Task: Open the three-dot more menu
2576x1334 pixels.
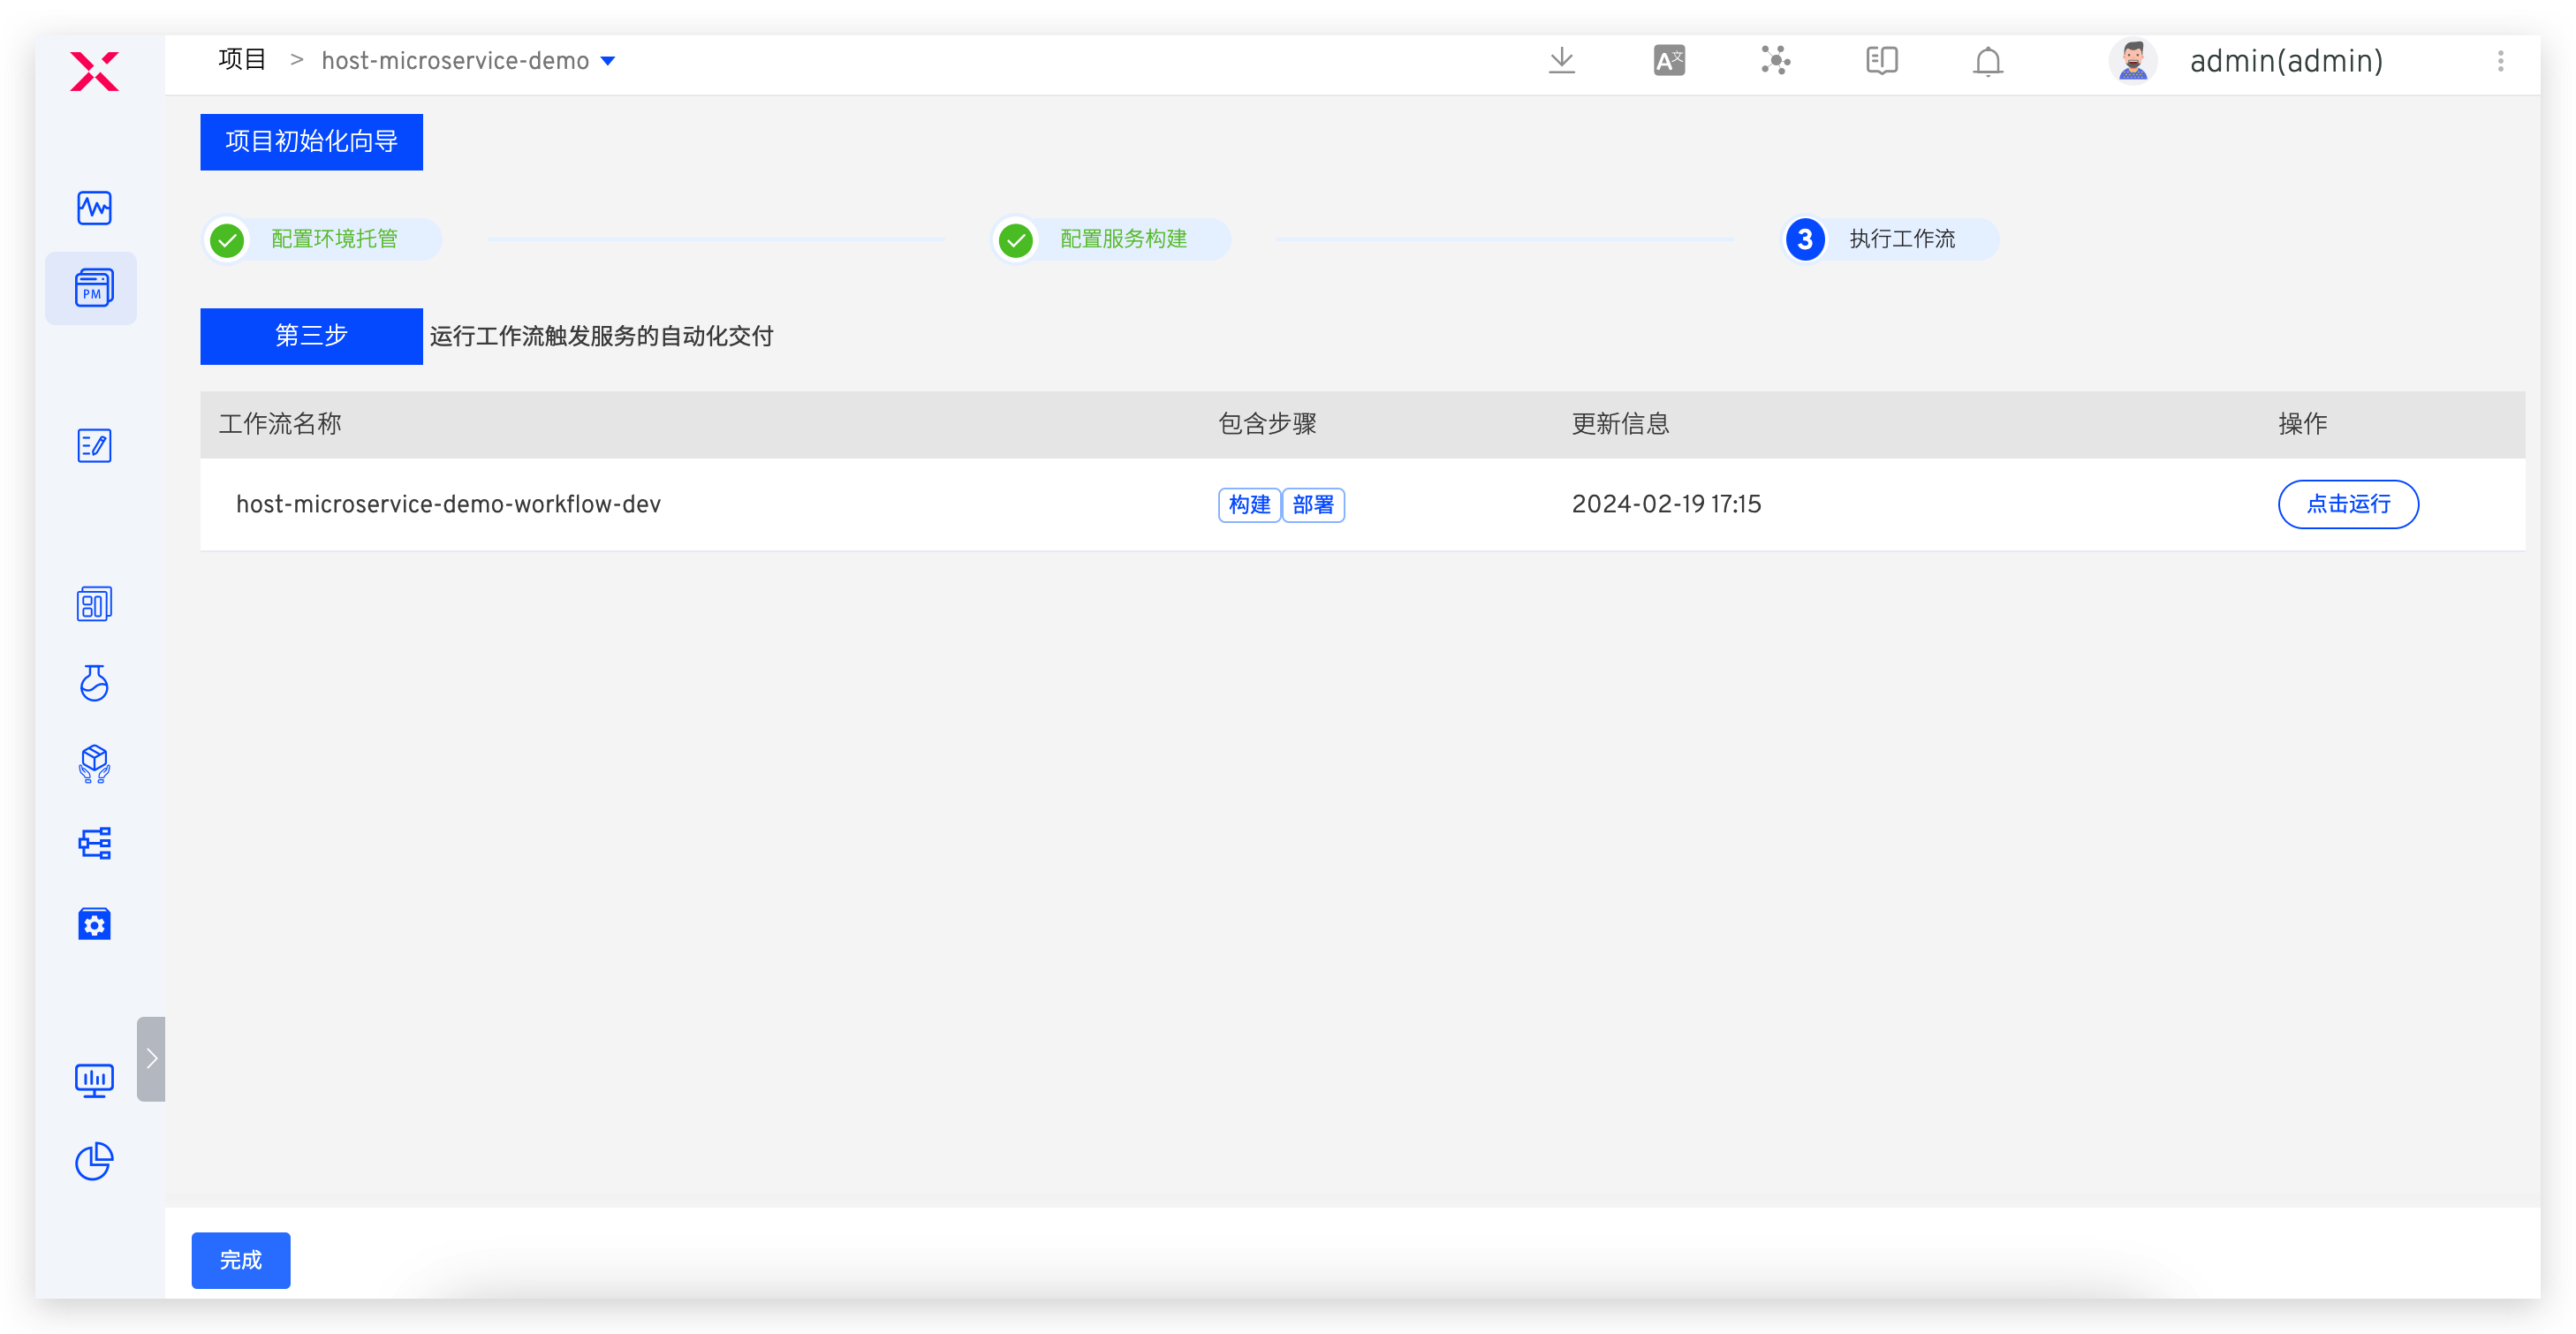Action: point(2500,61)
